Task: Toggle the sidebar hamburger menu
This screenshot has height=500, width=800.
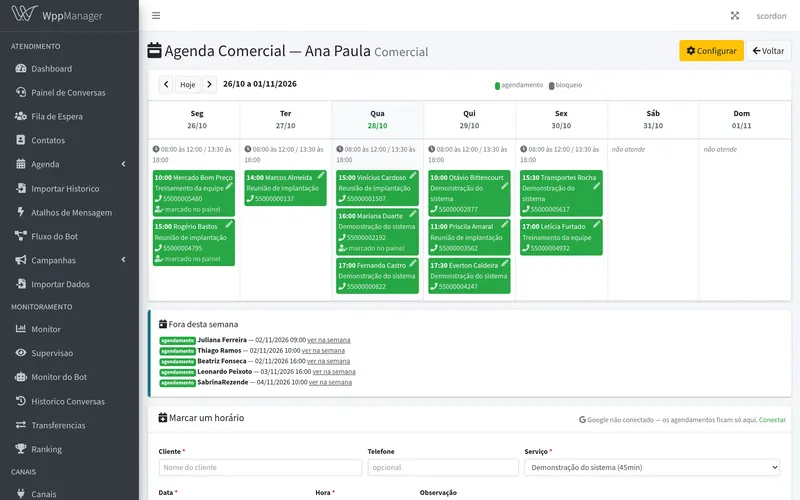Action: (156, 16)
